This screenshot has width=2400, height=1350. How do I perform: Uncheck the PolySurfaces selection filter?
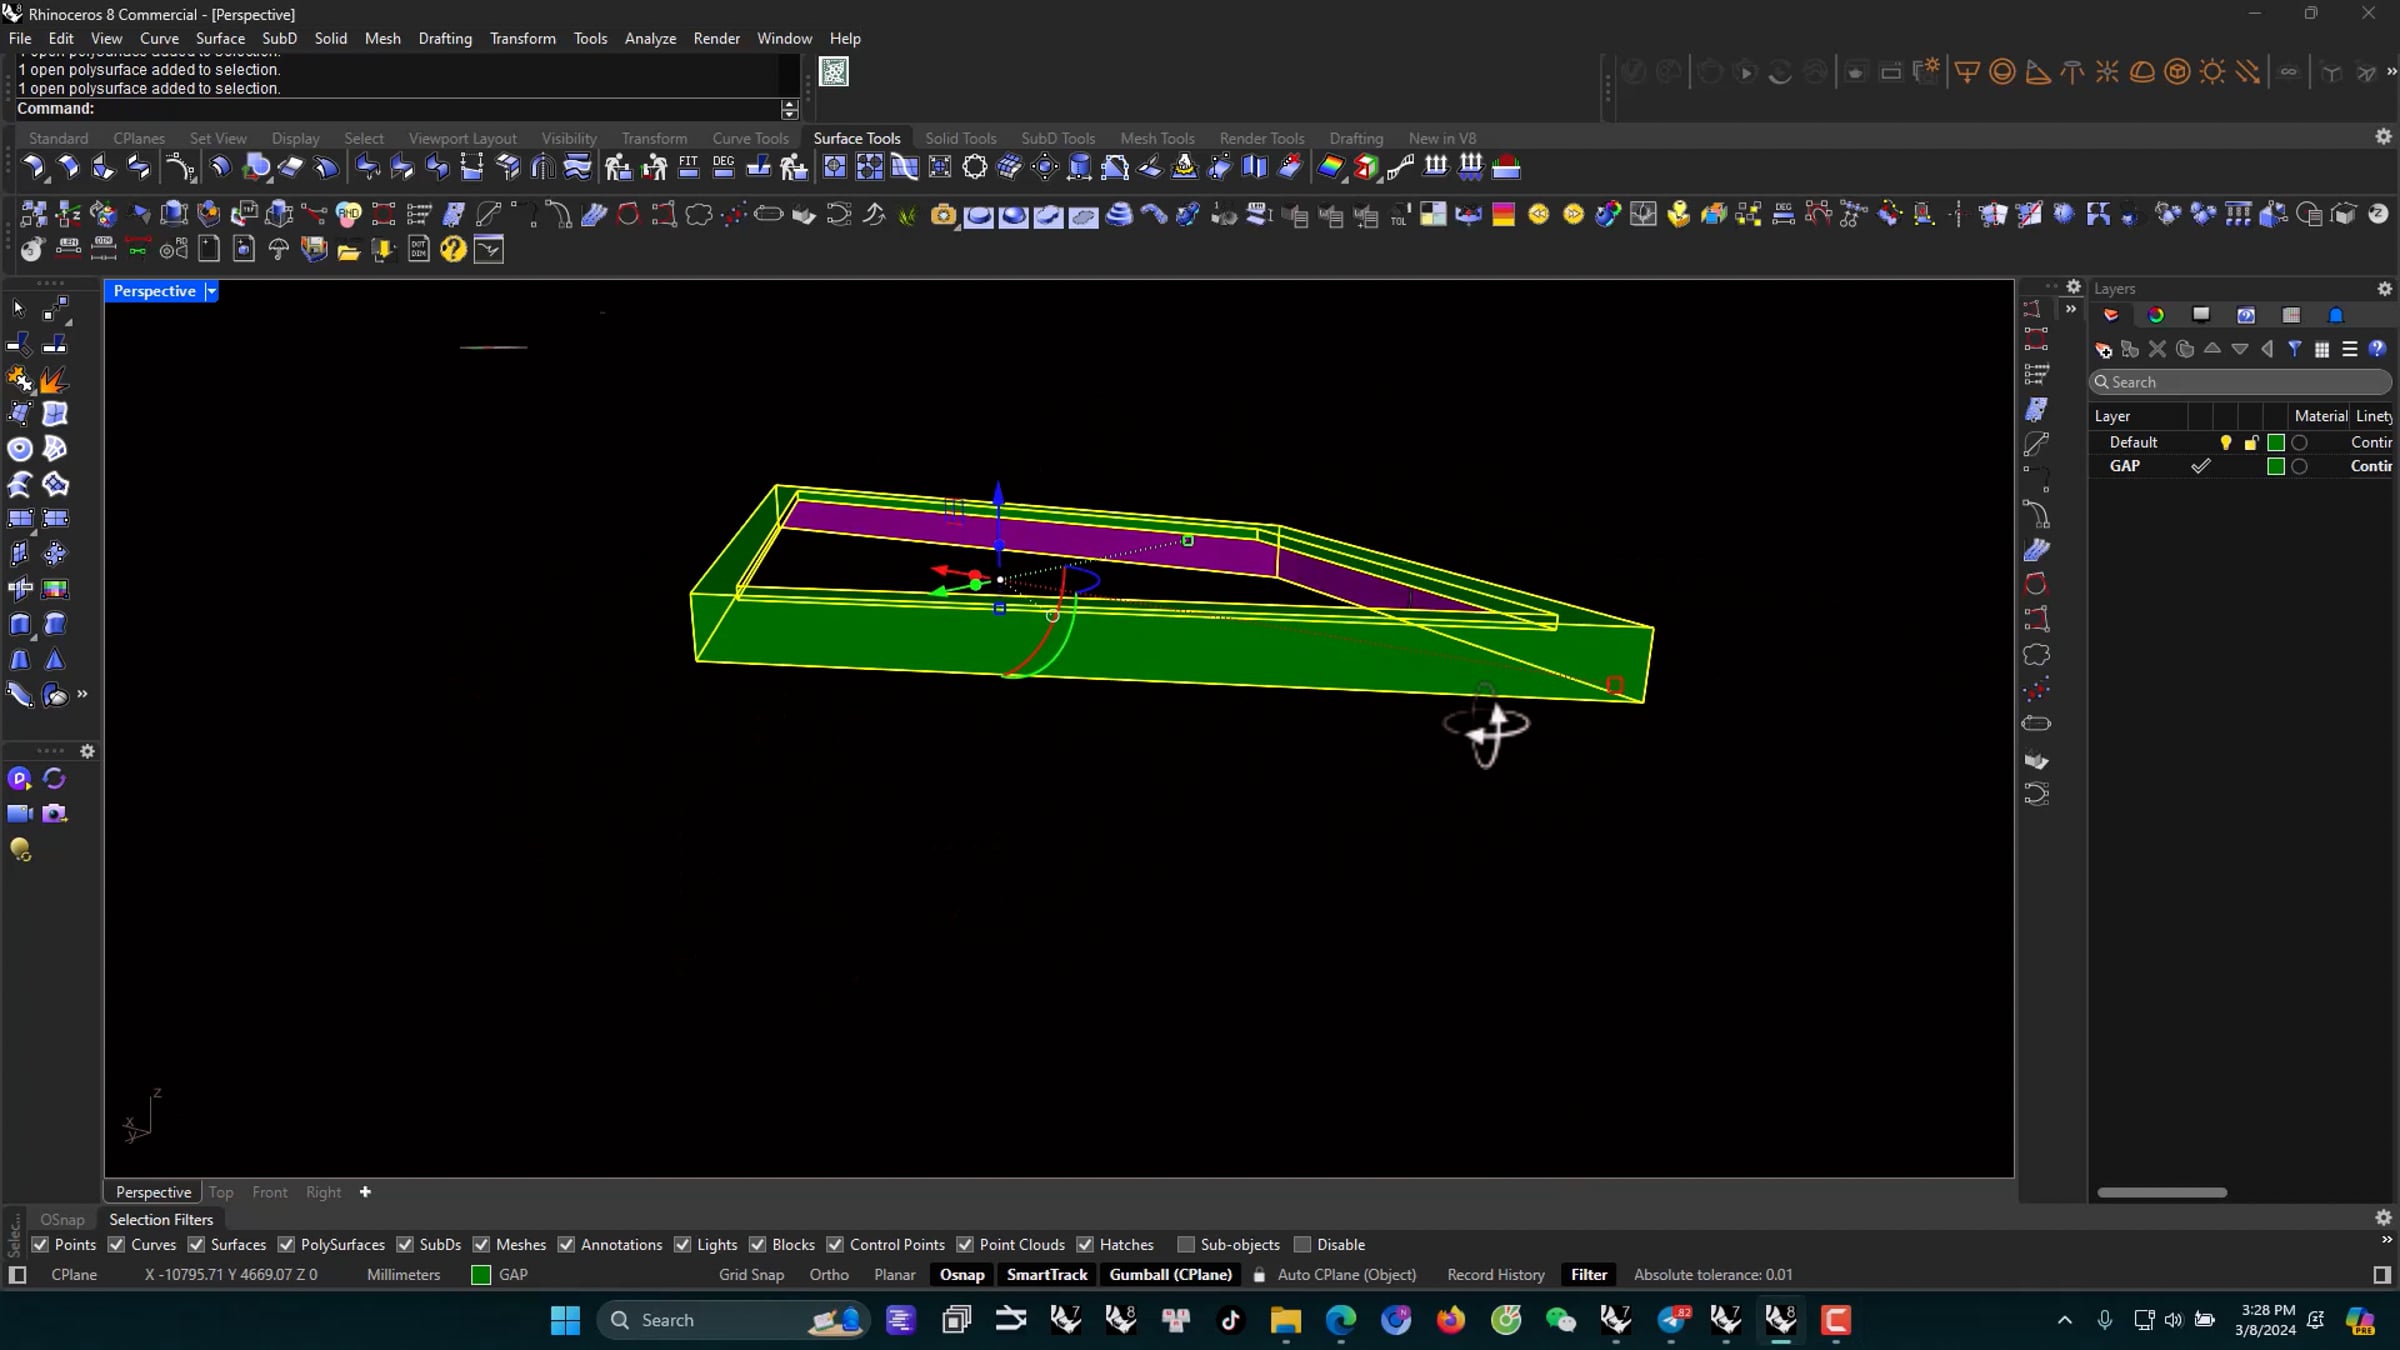pos(287,1244)
